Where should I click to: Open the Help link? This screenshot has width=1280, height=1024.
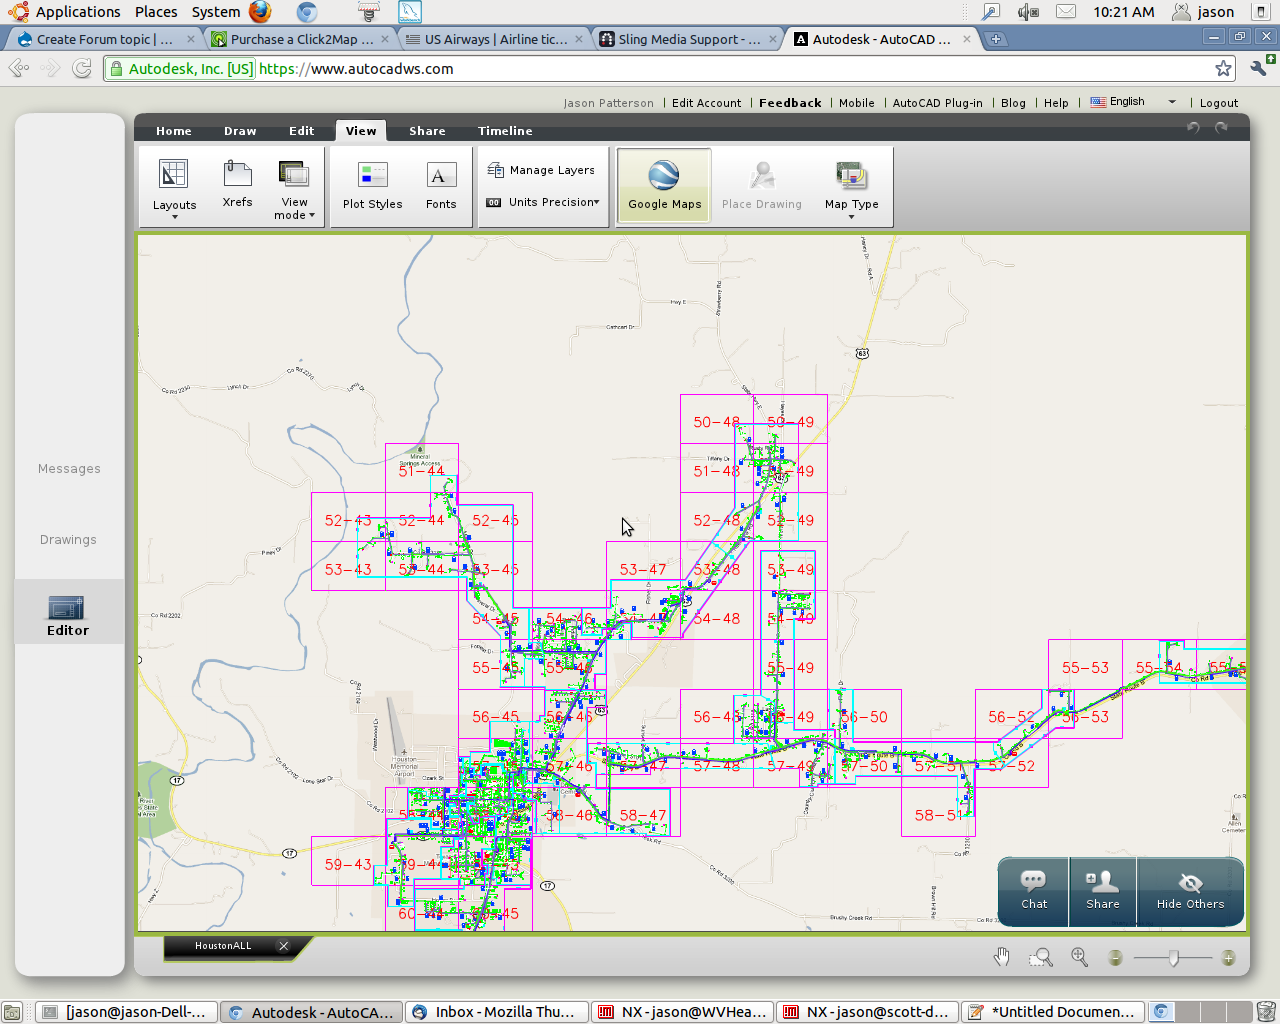[1056, 103]
